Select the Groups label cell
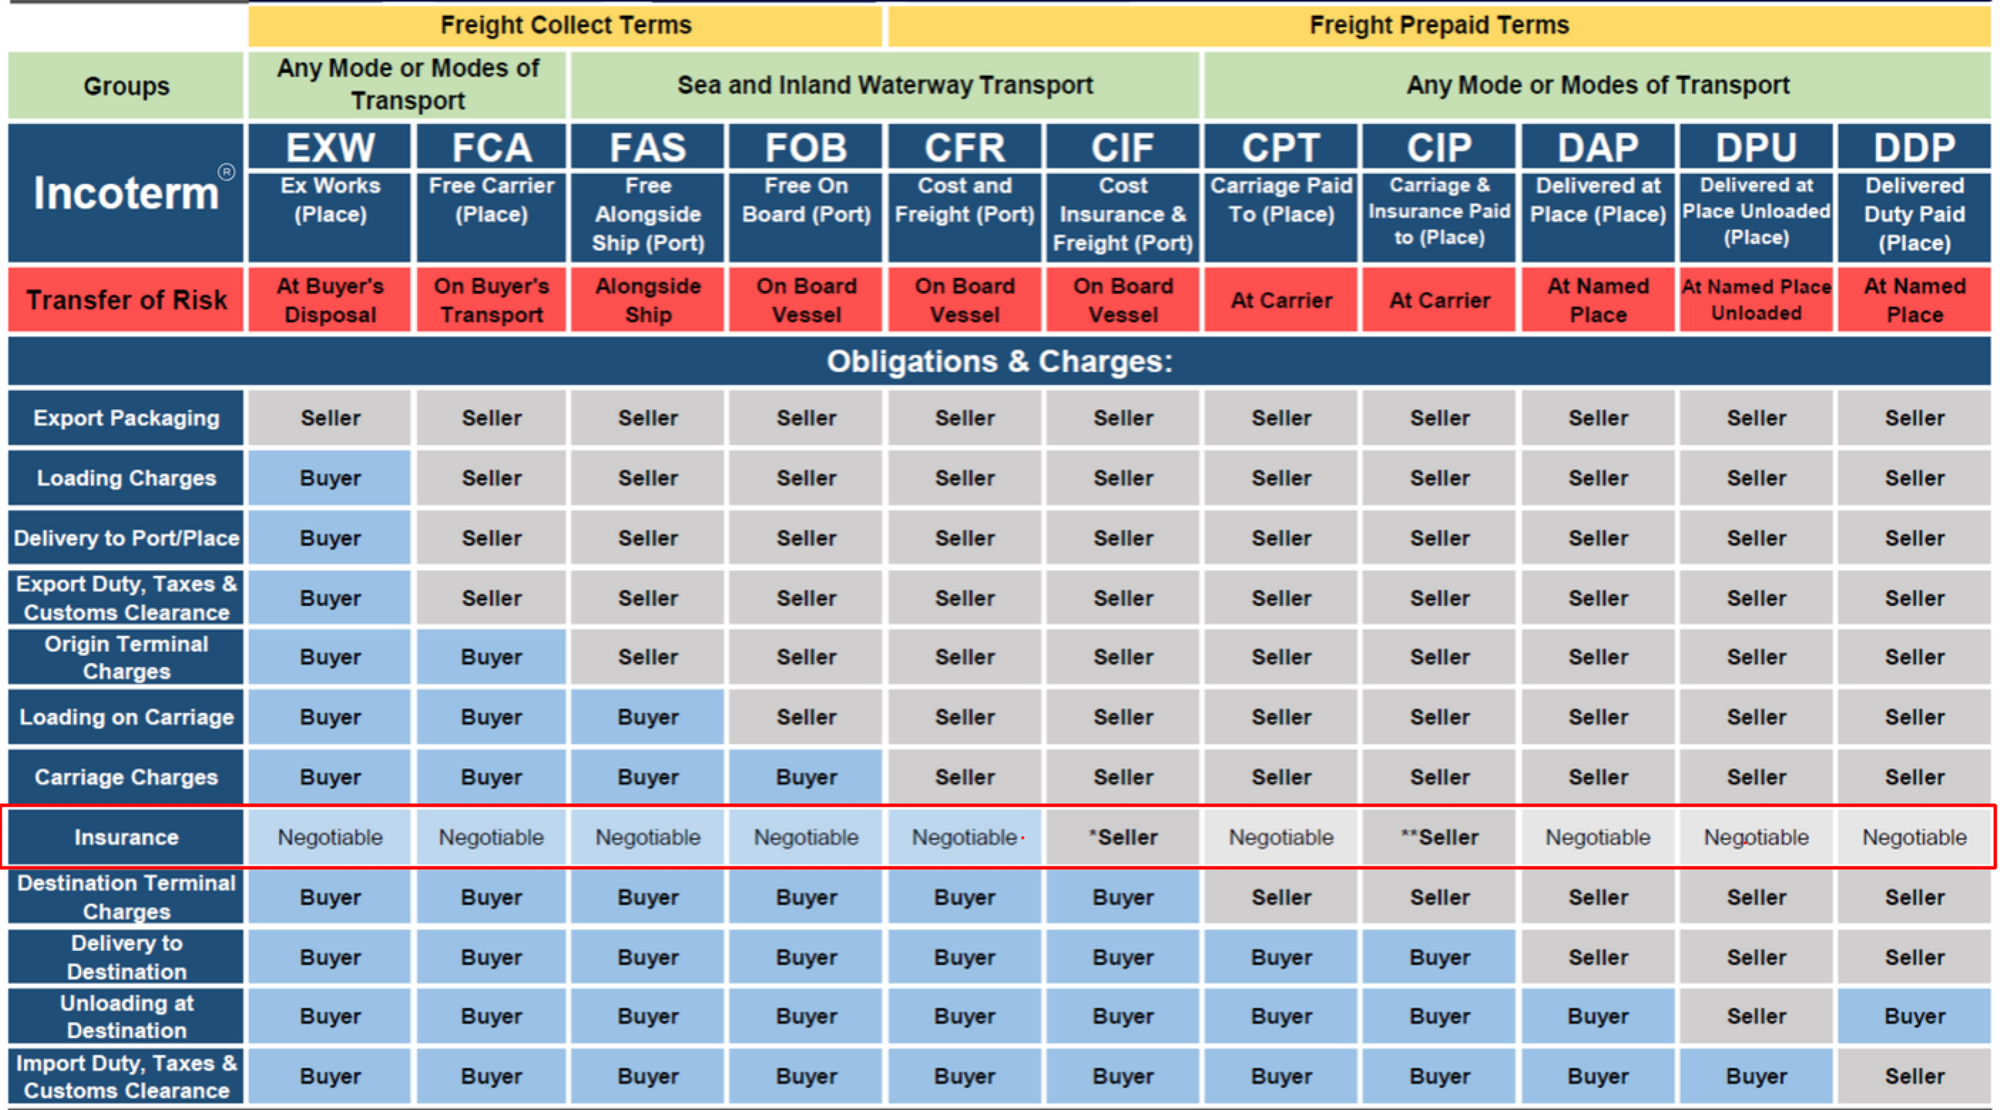The width and height of the screenshot is (2000, 1110). click(x=126, y=86)
